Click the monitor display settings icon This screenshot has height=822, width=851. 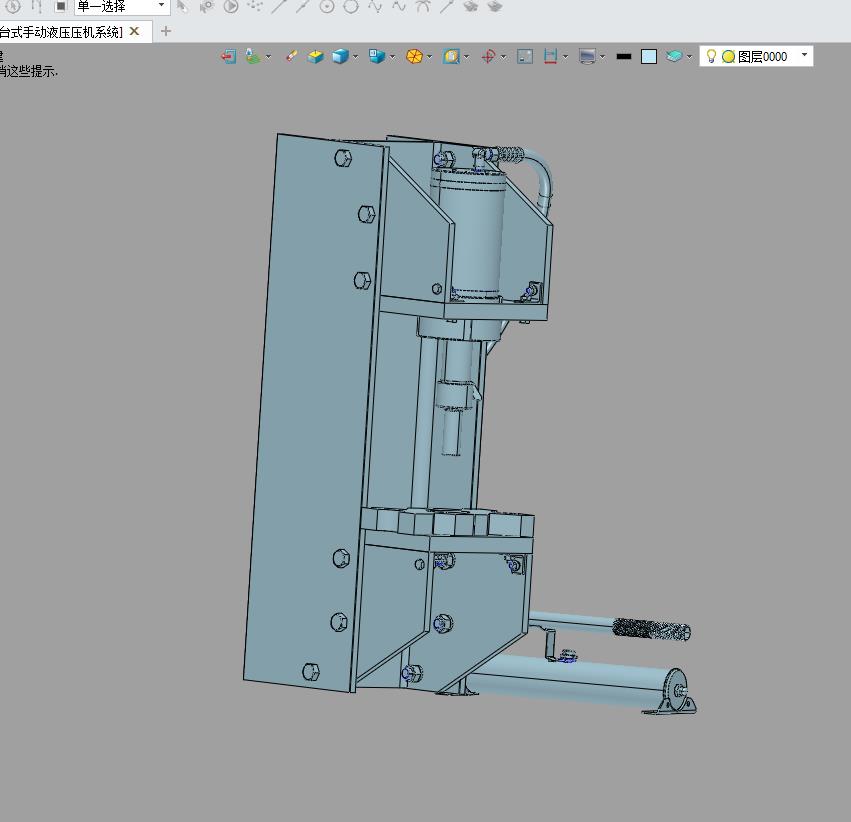[587, 56]
